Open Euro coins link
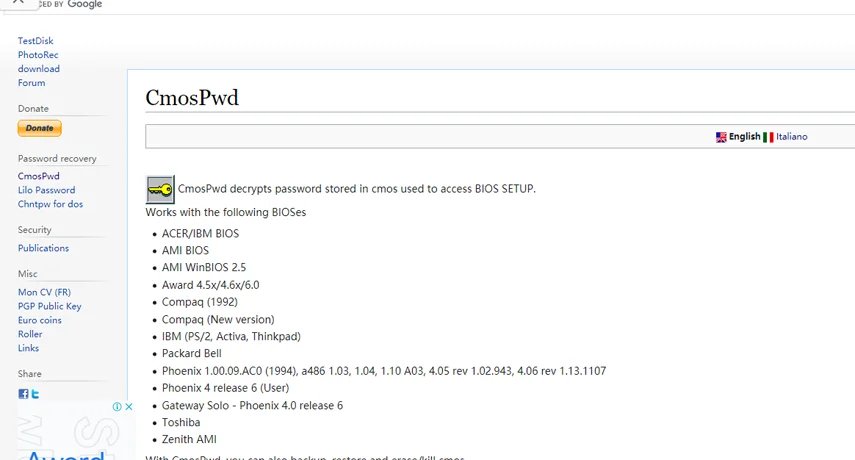Screen dimensions: 855x460 (39, 320)
